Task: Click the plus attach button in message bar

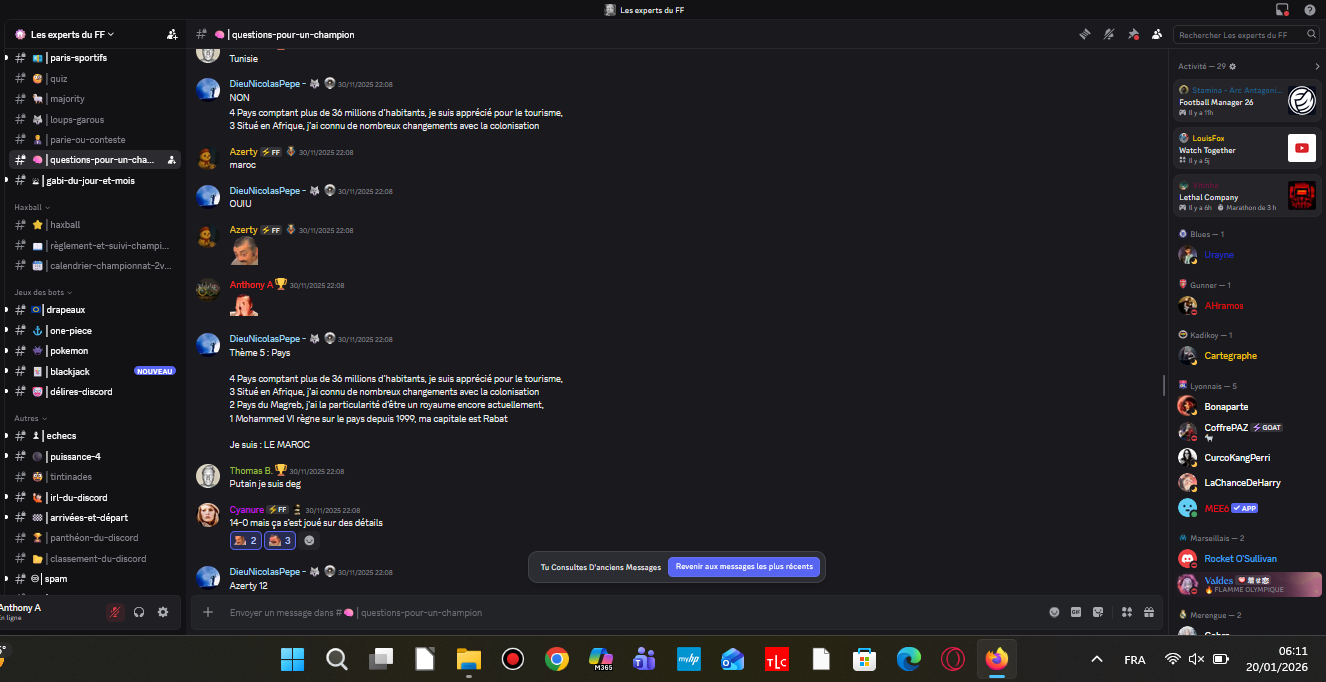Action: point(208,612)
